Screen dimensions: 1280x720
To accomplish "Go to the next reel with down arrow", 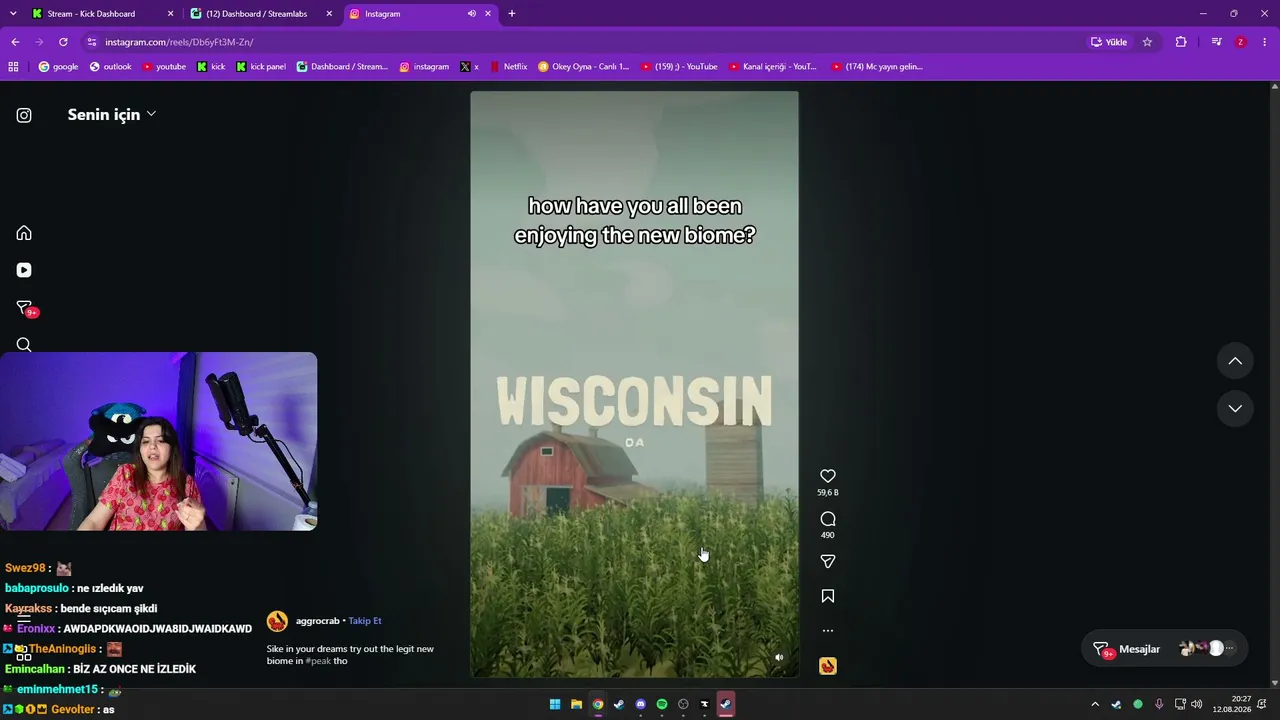I will click(1235, 408).
